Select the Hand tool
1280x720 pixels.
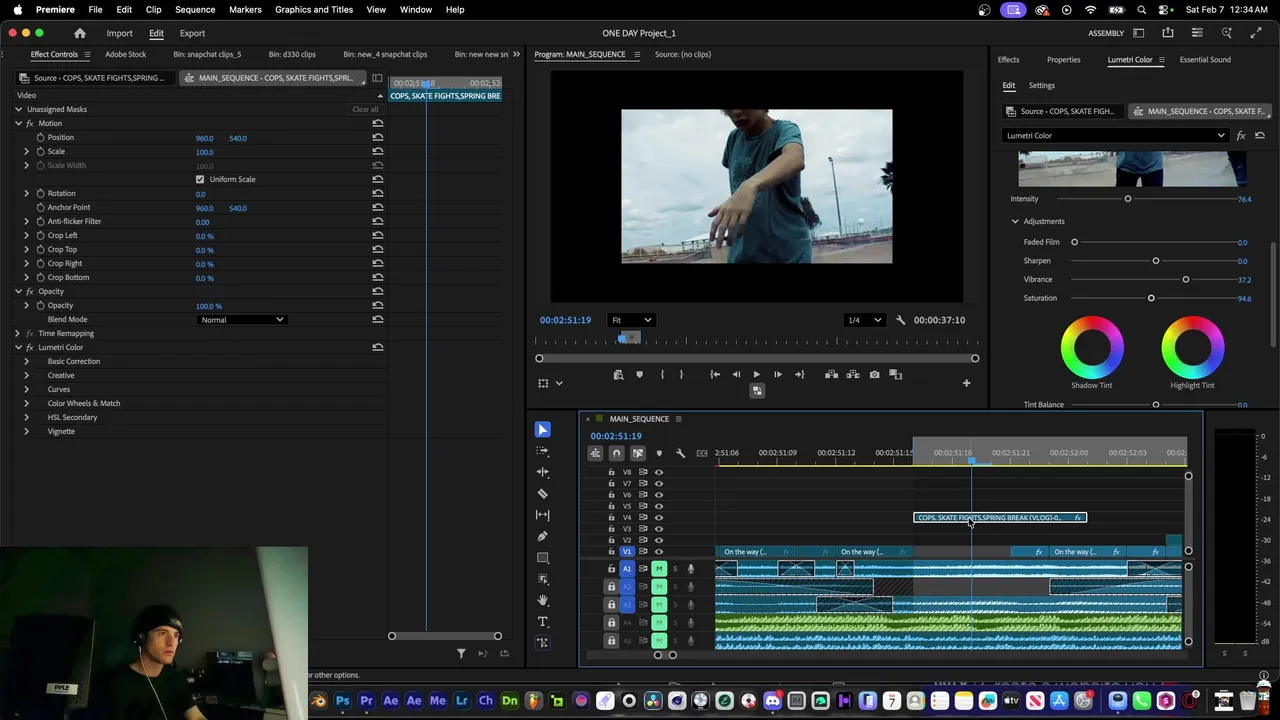[542, 600]
